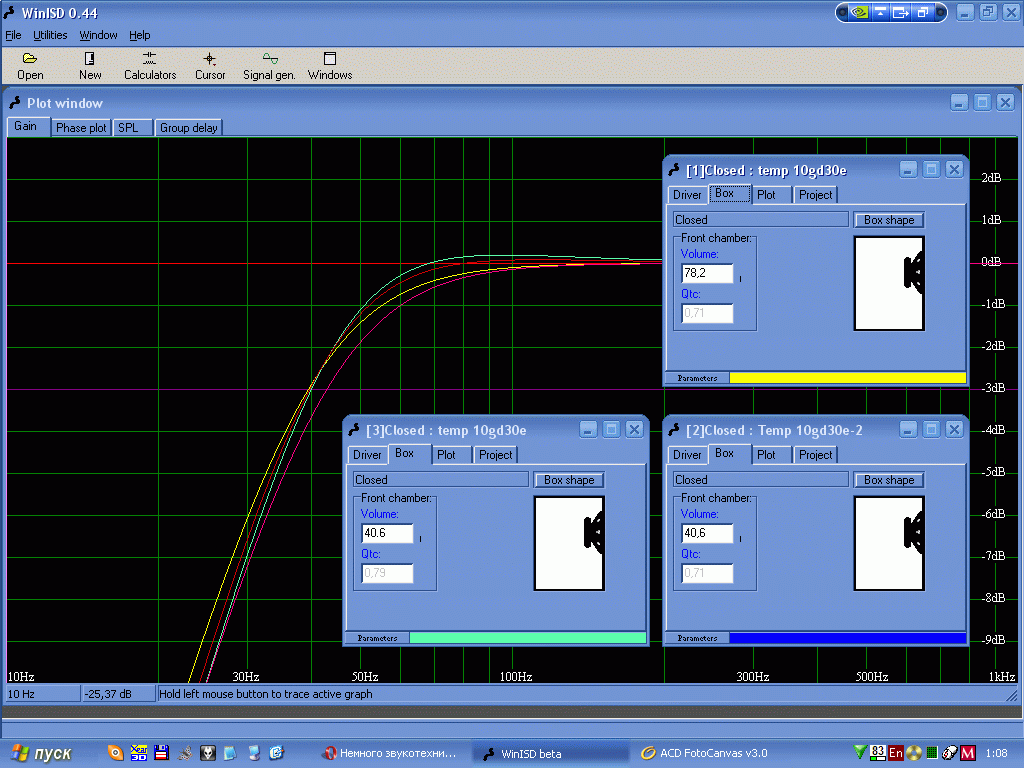The image size is (1024, 768).
Task: Click the New project toolbar icon
Action: pos(90,66)
